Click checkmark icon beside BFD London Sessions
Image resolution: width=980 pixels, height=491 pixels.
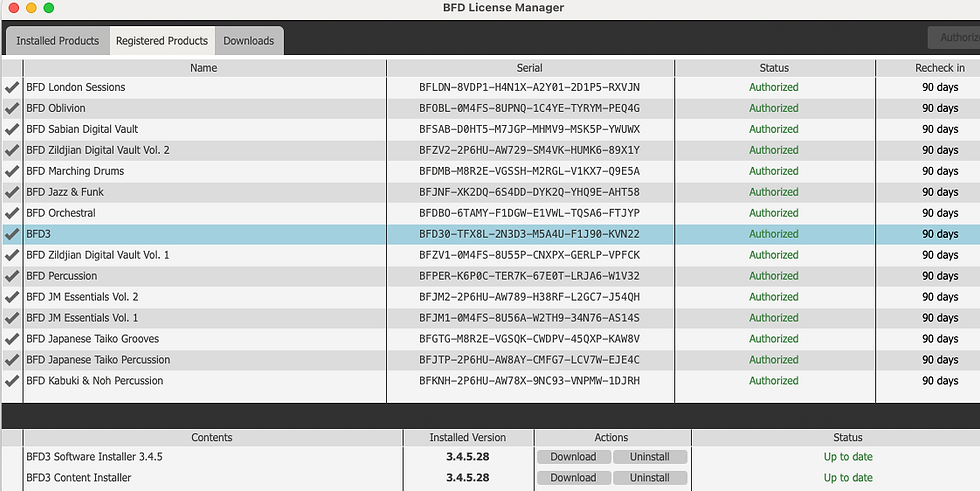coord(11,87)
